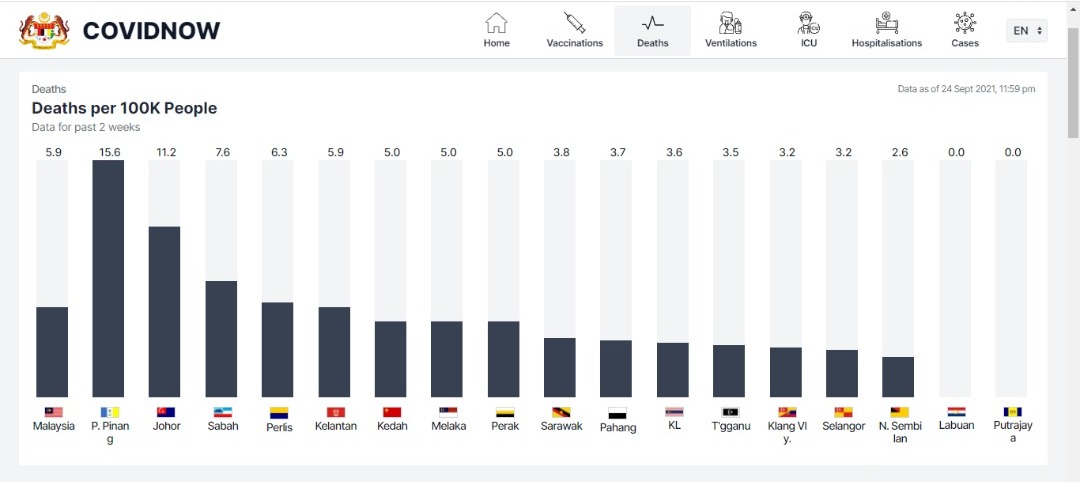Click the Sarawak flag icon
The height and width of the screenshot is (482, 1080).
(x=561, y=412)
